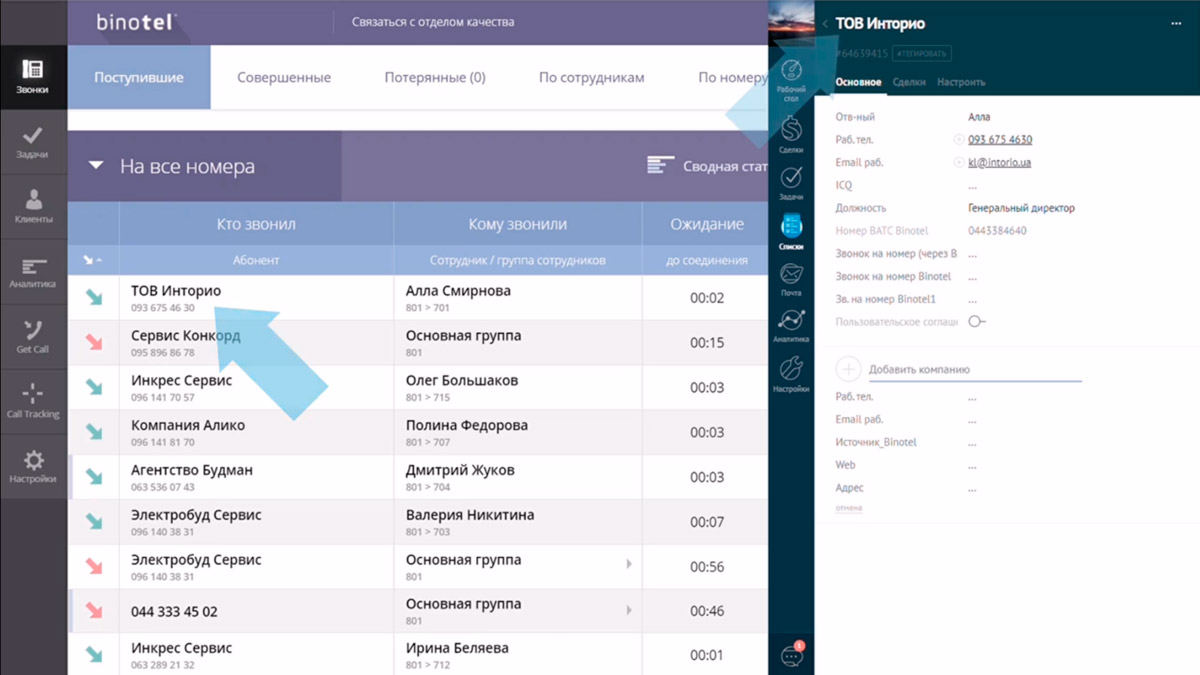The height and width of the screenshot is (675, 1200).
Task: Open Рабочий стол in CRM sidebar
Action: click(x=791, y=81)
